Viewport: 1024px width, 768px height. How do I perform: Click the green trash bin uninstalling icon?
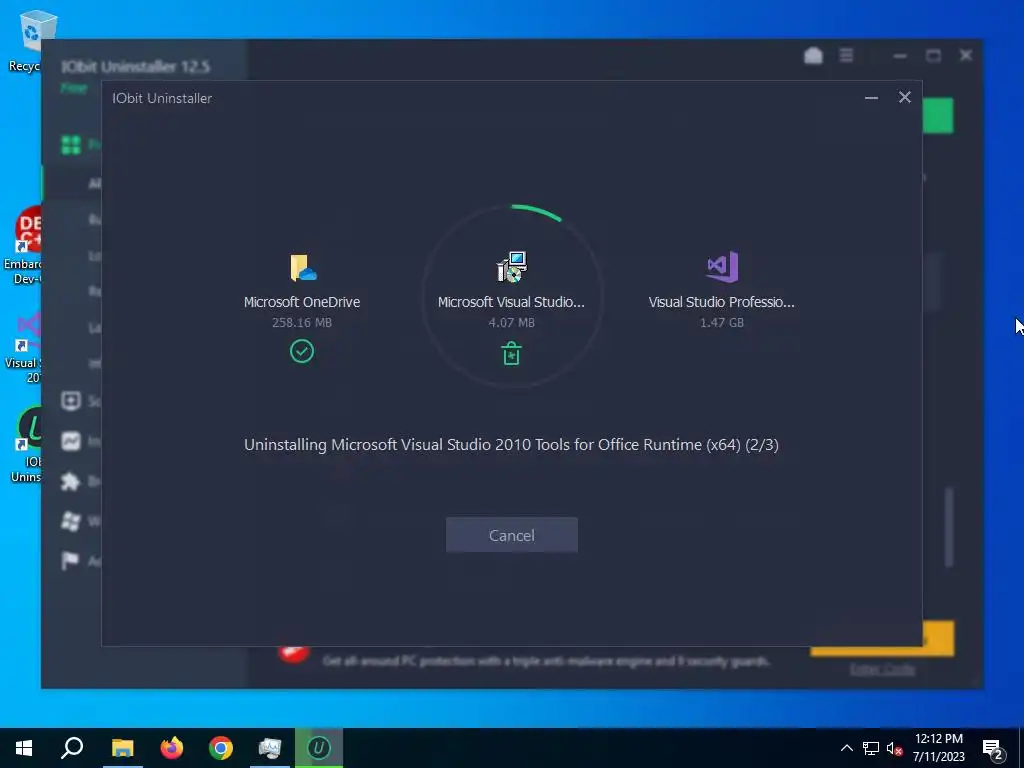tap(511, 353)
